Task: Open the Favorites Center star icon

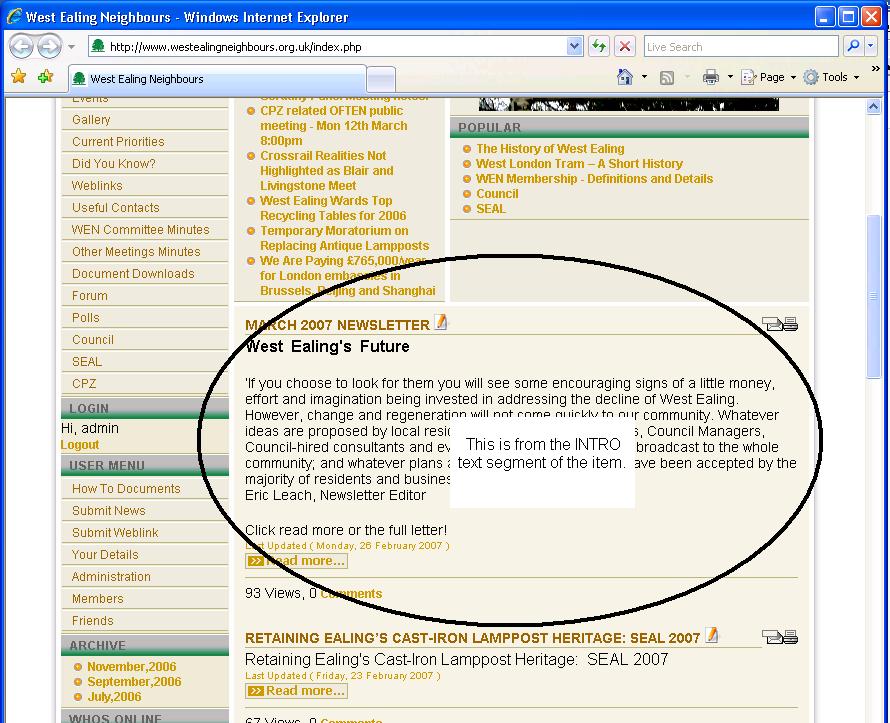Action: coord(19,76)
